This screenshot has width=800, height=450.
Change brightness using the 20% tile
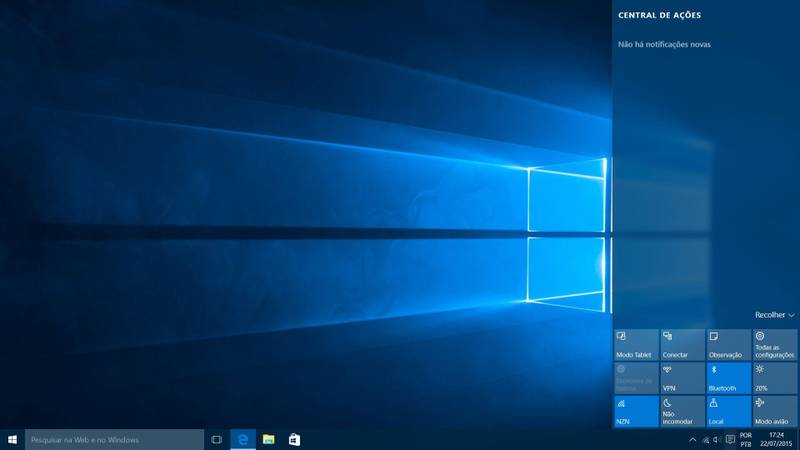click(775, 378)
